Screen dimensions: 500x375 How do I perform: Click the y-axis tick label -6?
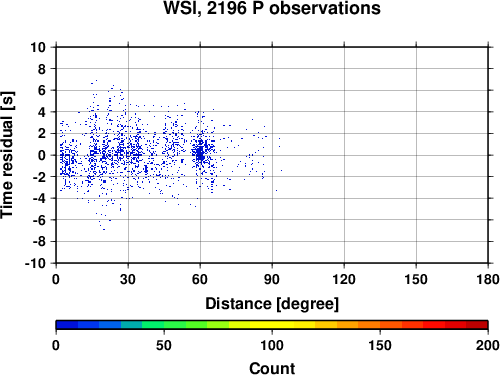coord(39,220)
